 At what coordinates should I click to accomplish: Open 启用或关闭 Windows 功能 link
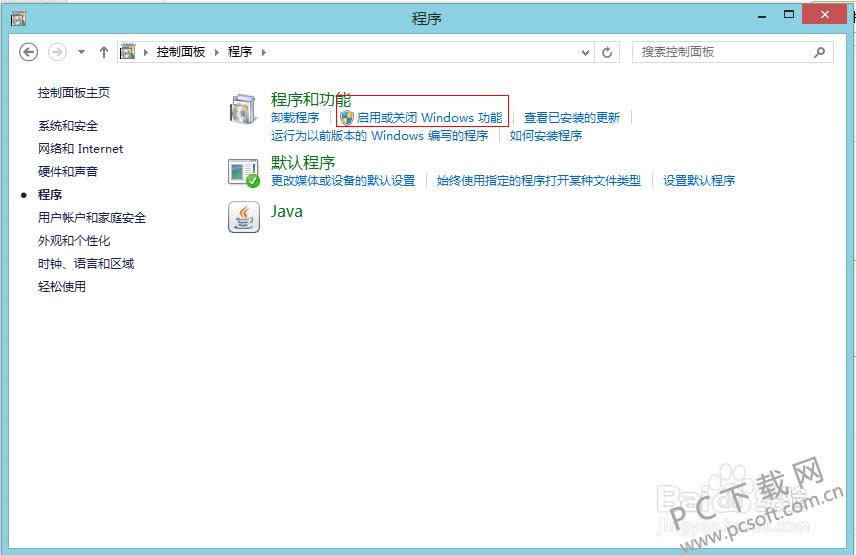[x=429, y=118]
